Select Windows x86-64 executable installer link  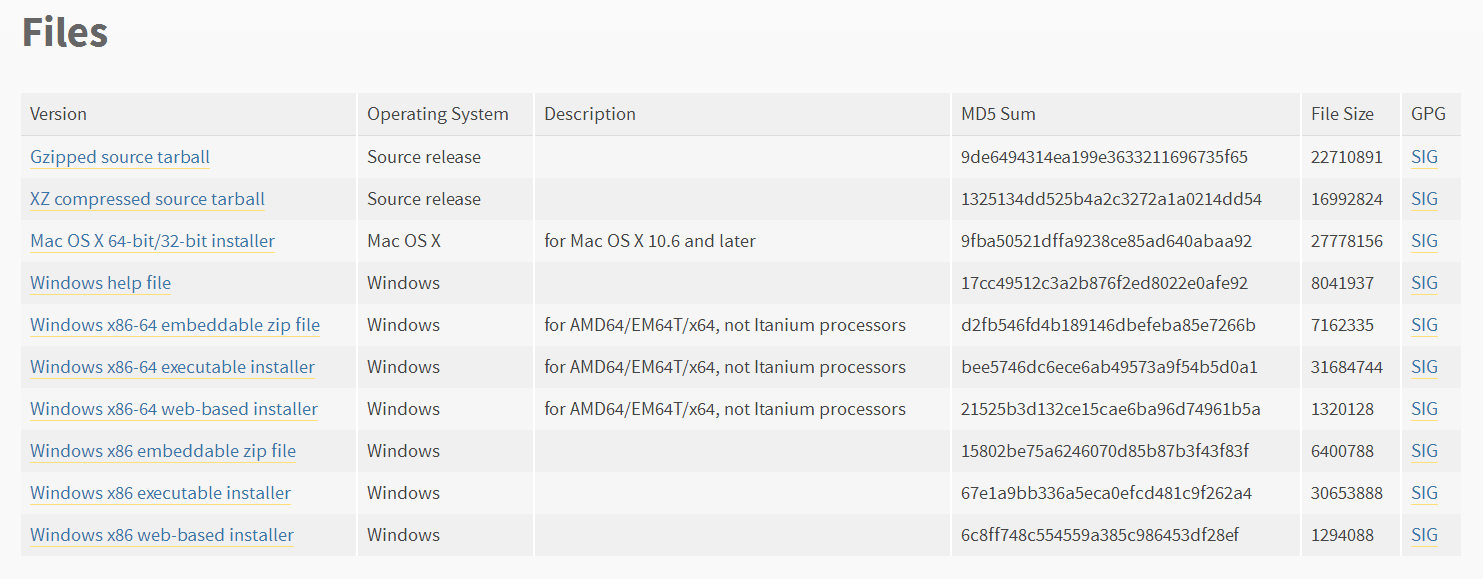coord(172,367)
